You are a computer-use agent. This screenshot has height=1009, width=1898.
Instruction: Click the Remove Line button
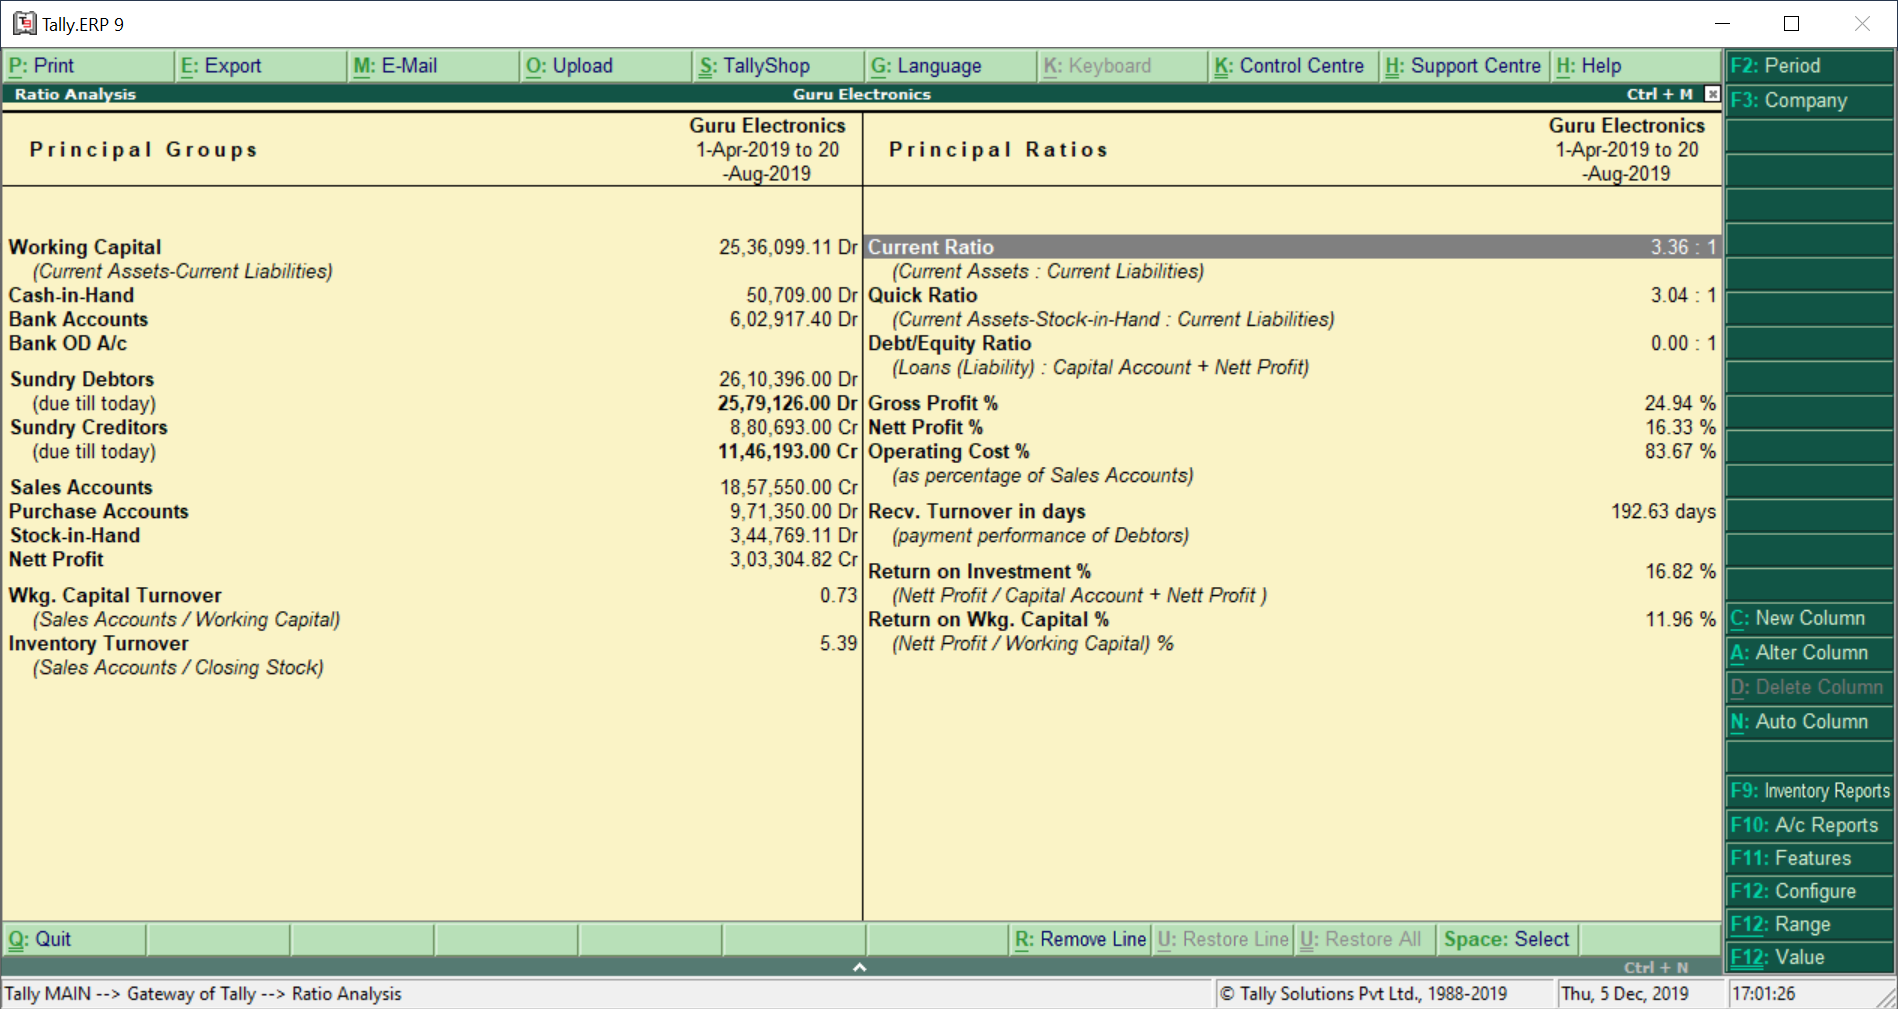(1080, 939)
